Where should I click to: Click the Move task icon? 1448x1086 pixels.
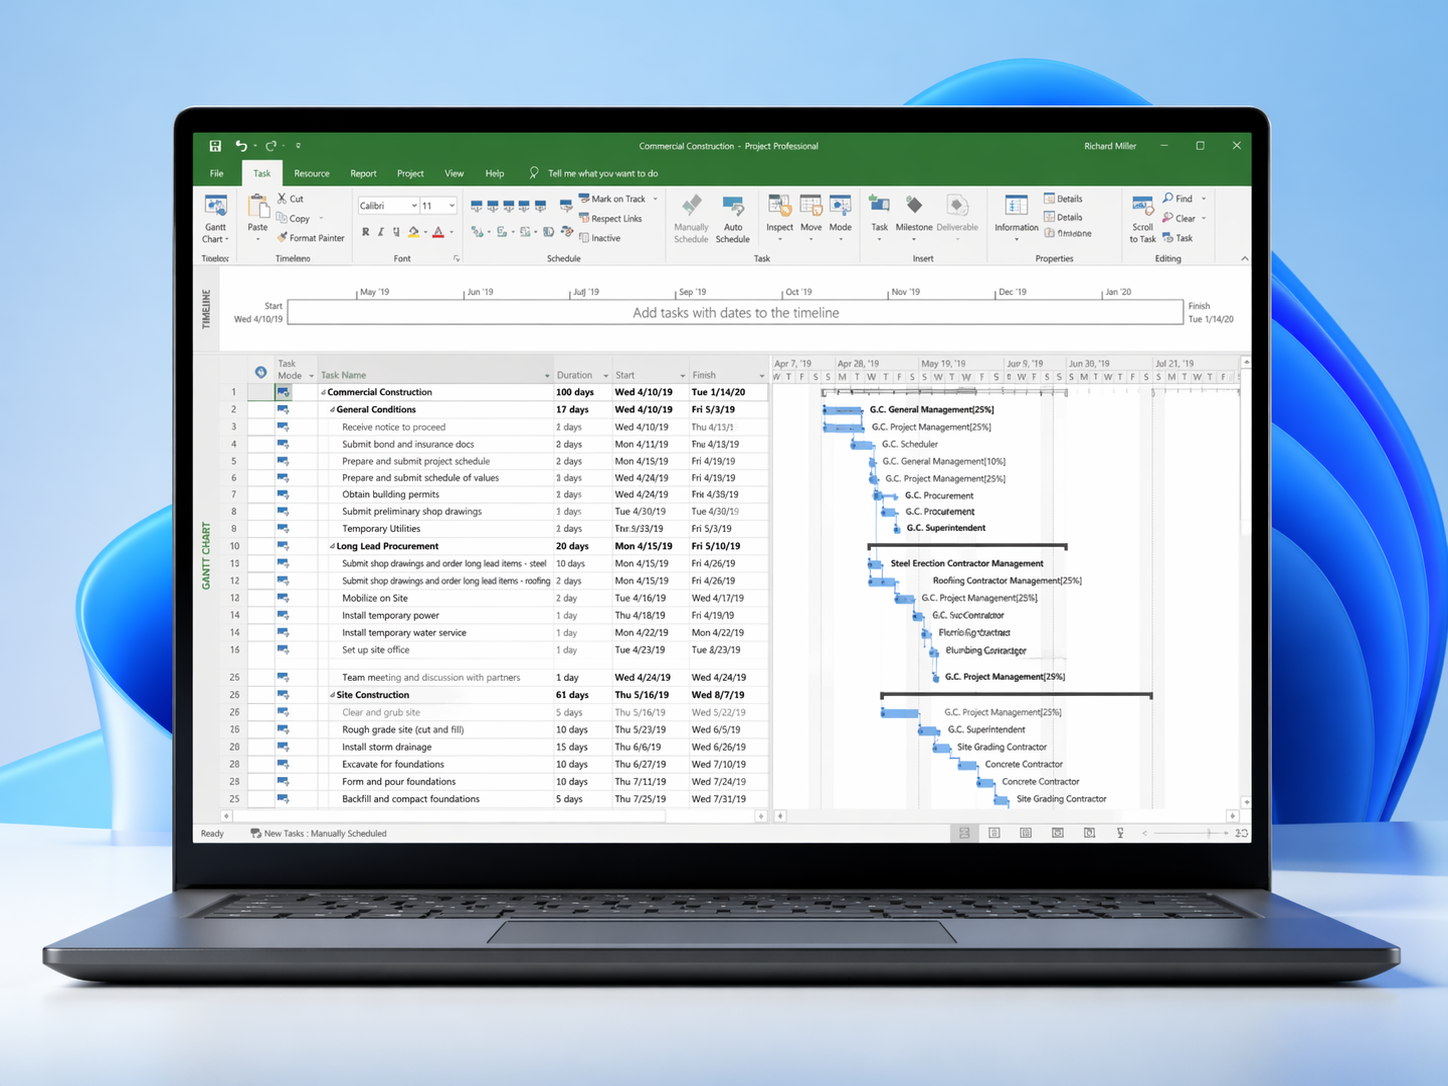811,206
